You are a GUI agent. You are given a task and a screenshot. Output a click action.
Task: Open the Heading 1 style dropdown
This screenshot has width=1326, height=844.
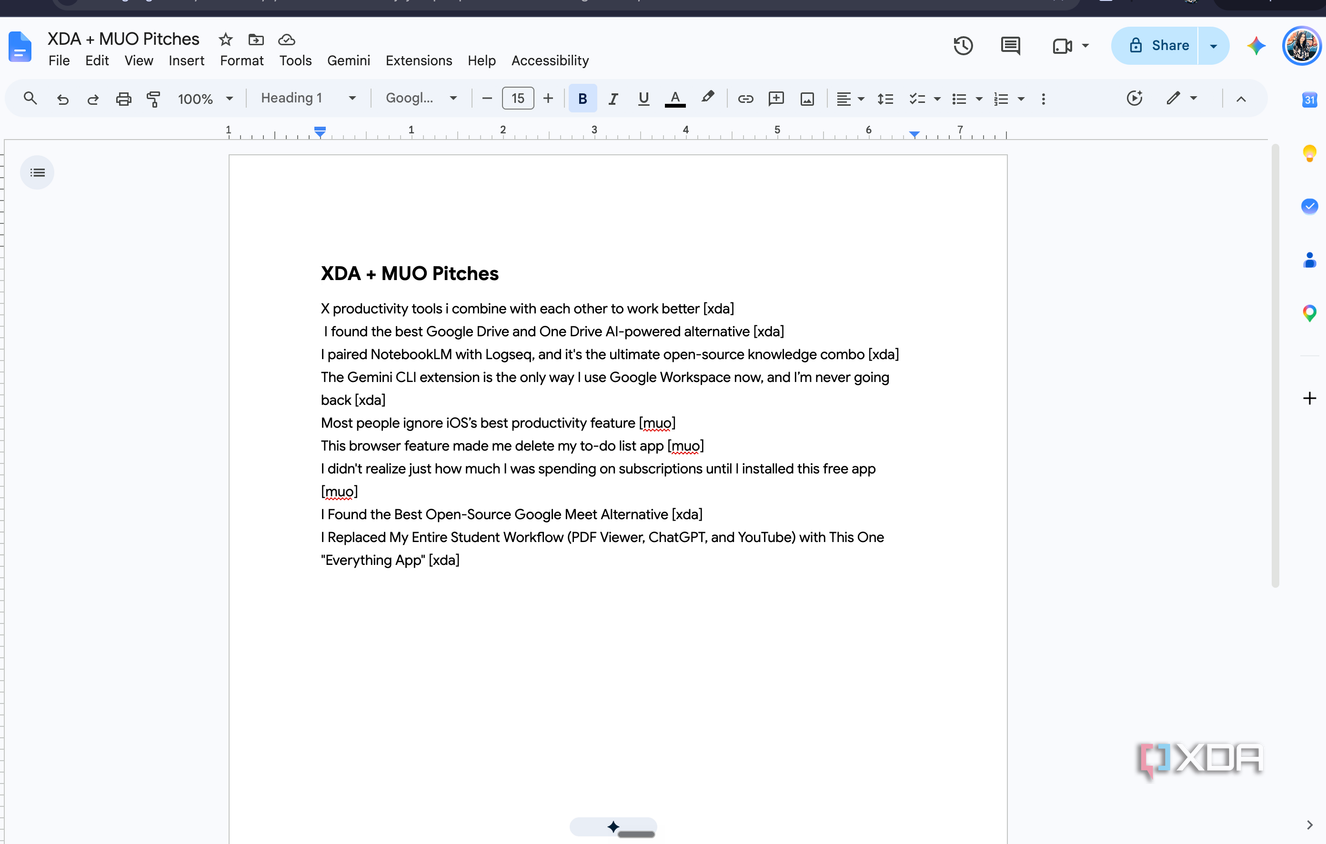308,98
